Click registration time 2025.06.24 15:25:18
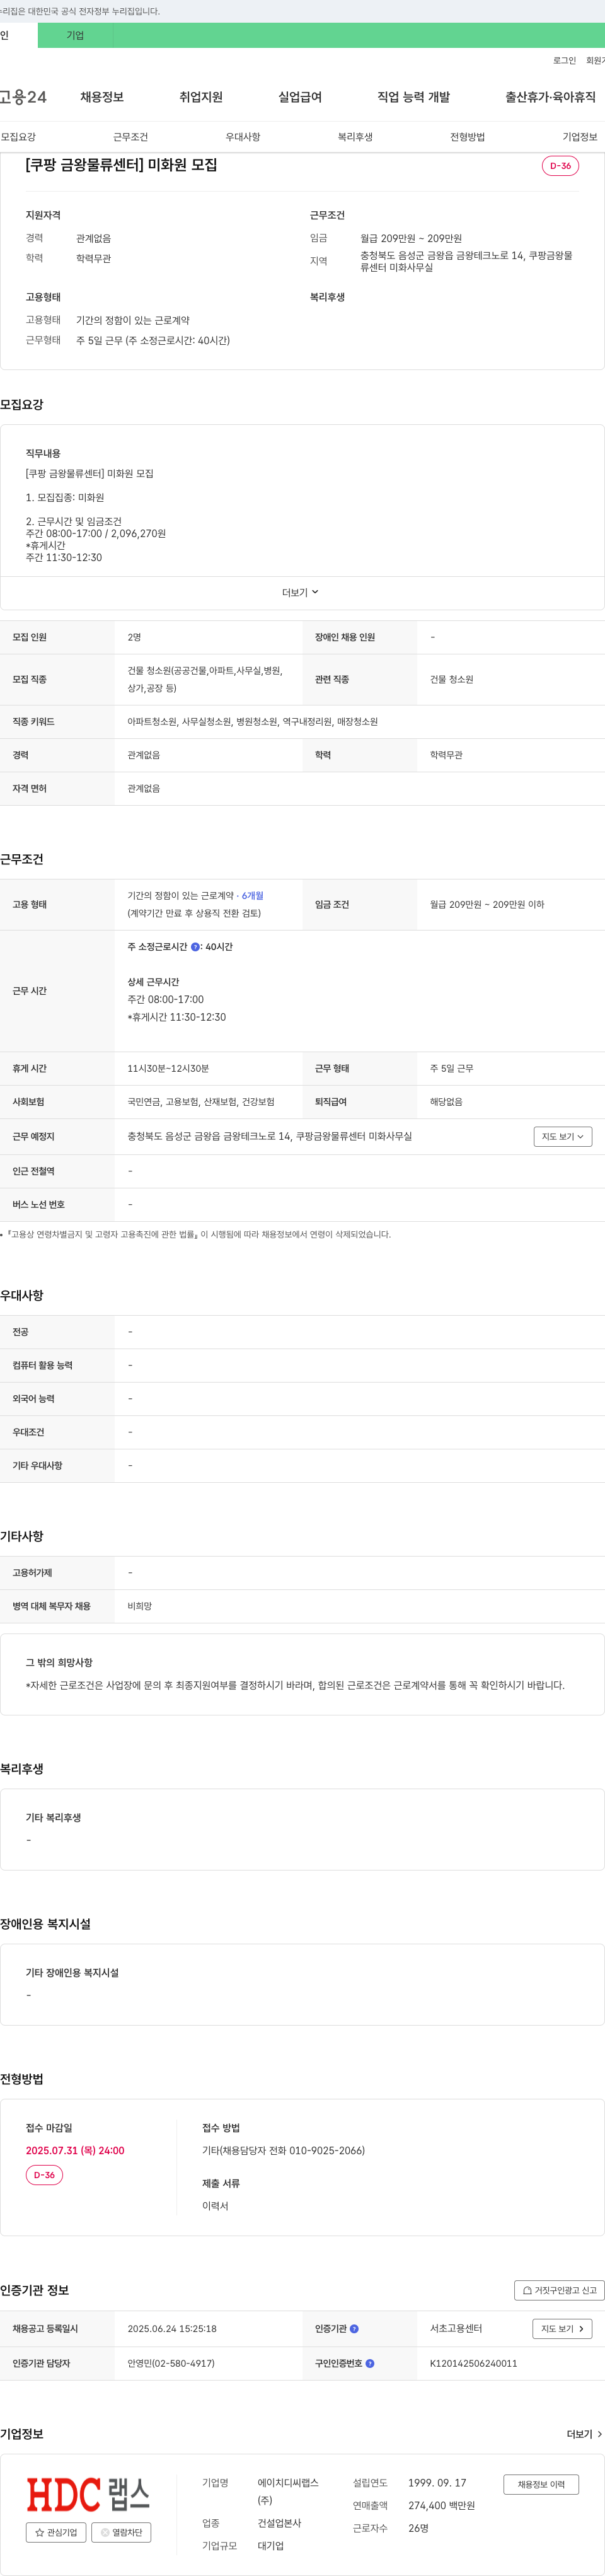Screen dimensions: 605x2576 pyautogui.click(x=172, y=2329)
